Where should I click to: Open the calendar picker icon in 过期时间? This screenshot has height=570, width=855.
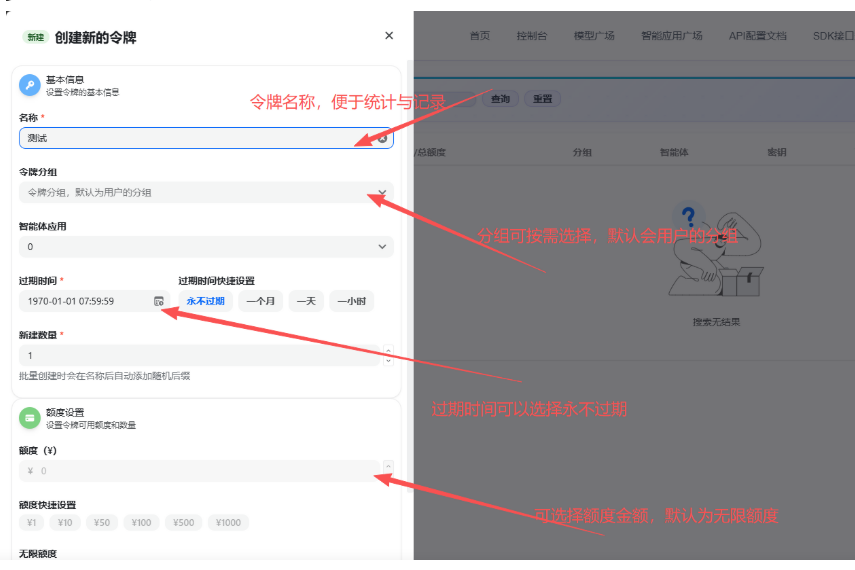point(159,301)
